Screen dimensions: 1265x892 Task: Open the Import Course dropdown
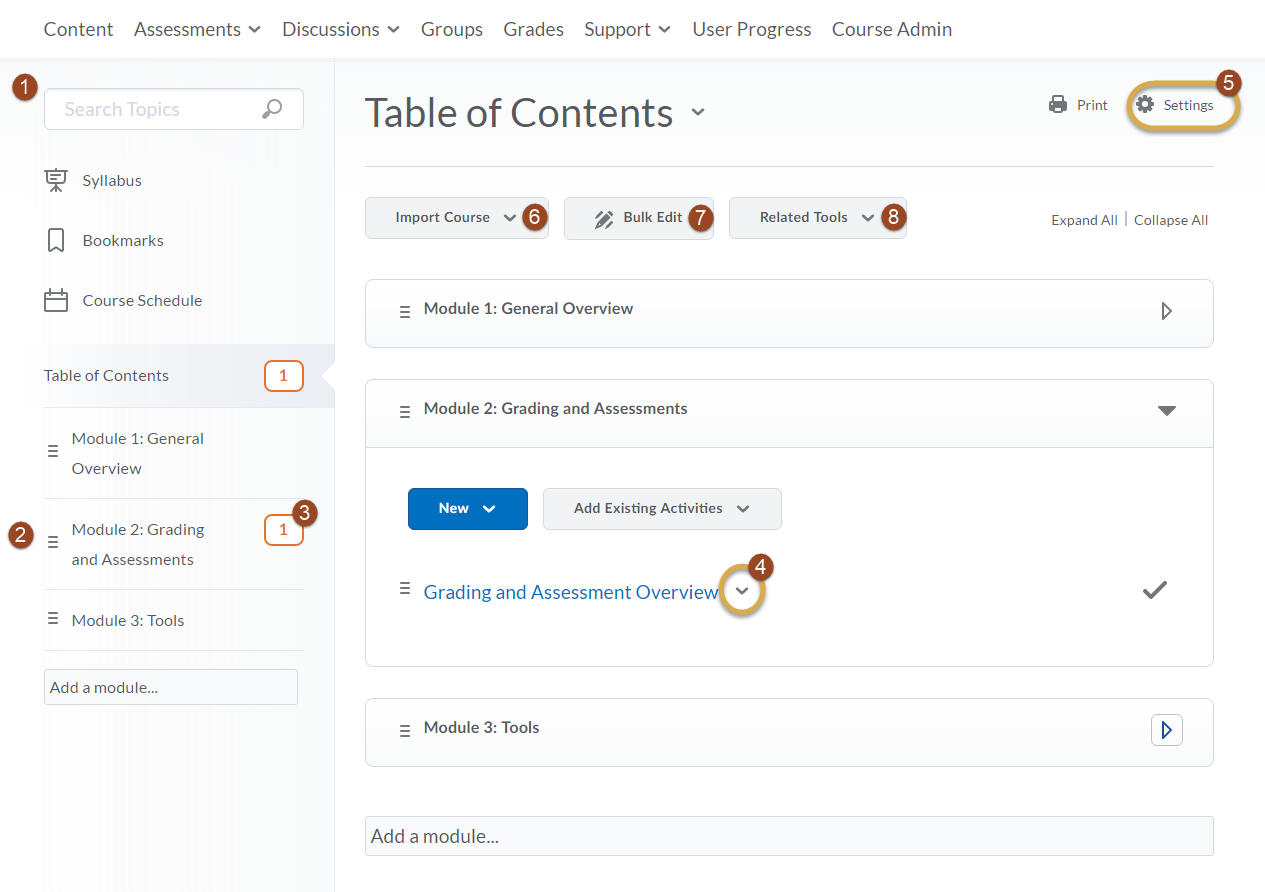(x=457, y=218)
